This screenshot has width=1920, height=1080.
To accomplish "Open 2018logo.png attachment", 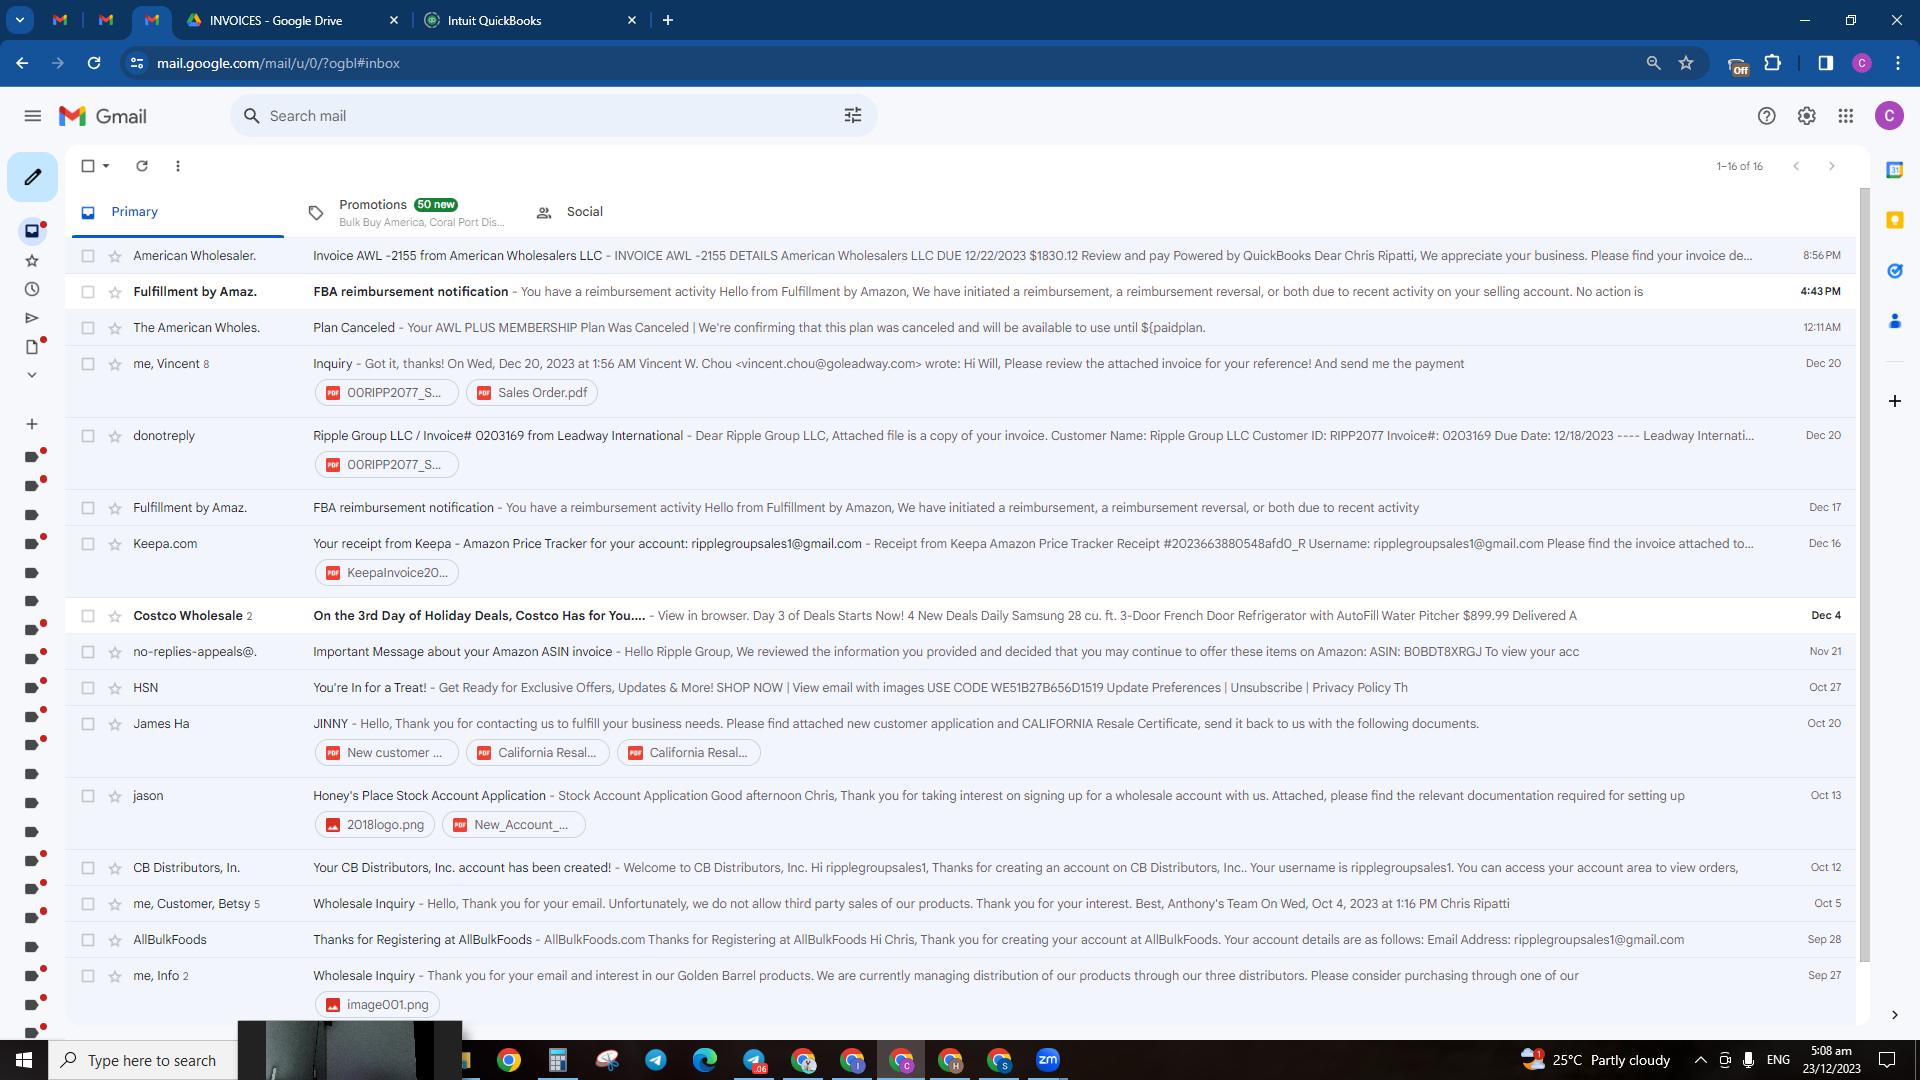I will pyautogui.click(x=375, y=825).
